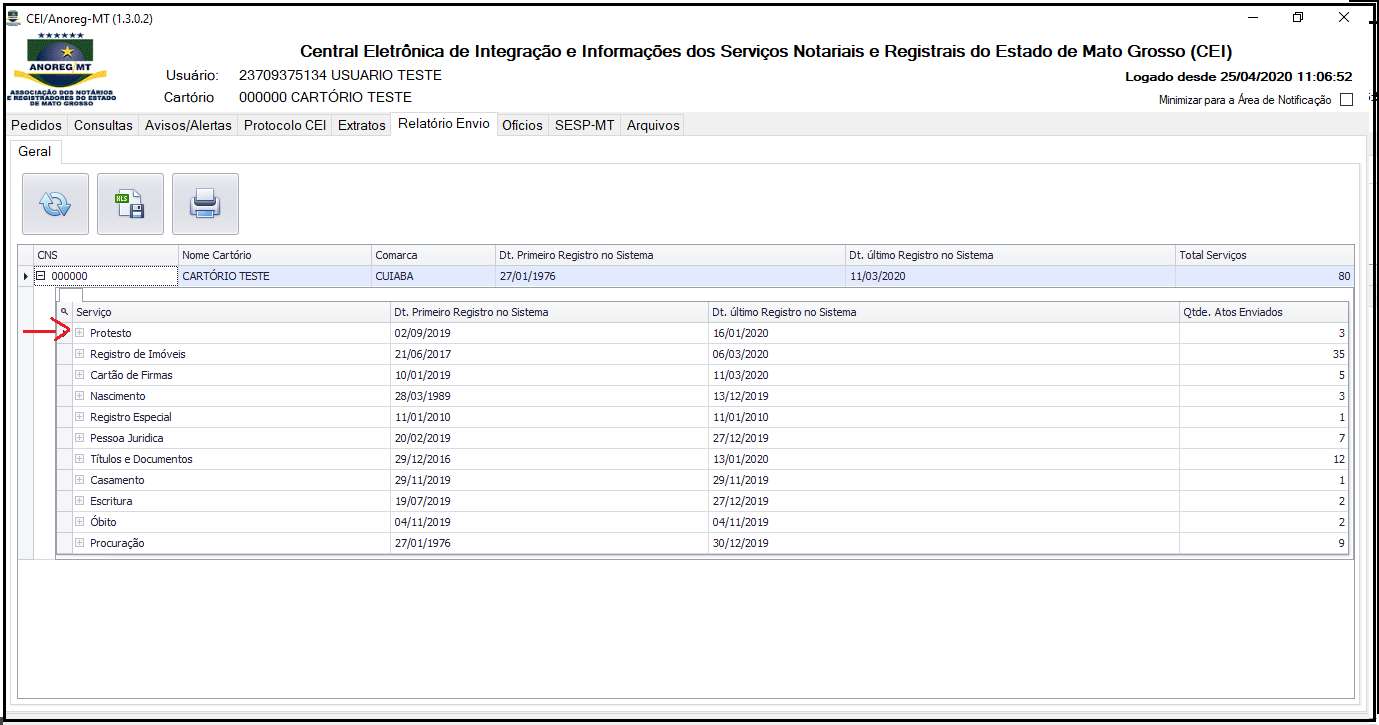1379x725 pixels.
Task: Click the 23709375134 USUARIO TESTE label
Action: [x=340, y=75]
